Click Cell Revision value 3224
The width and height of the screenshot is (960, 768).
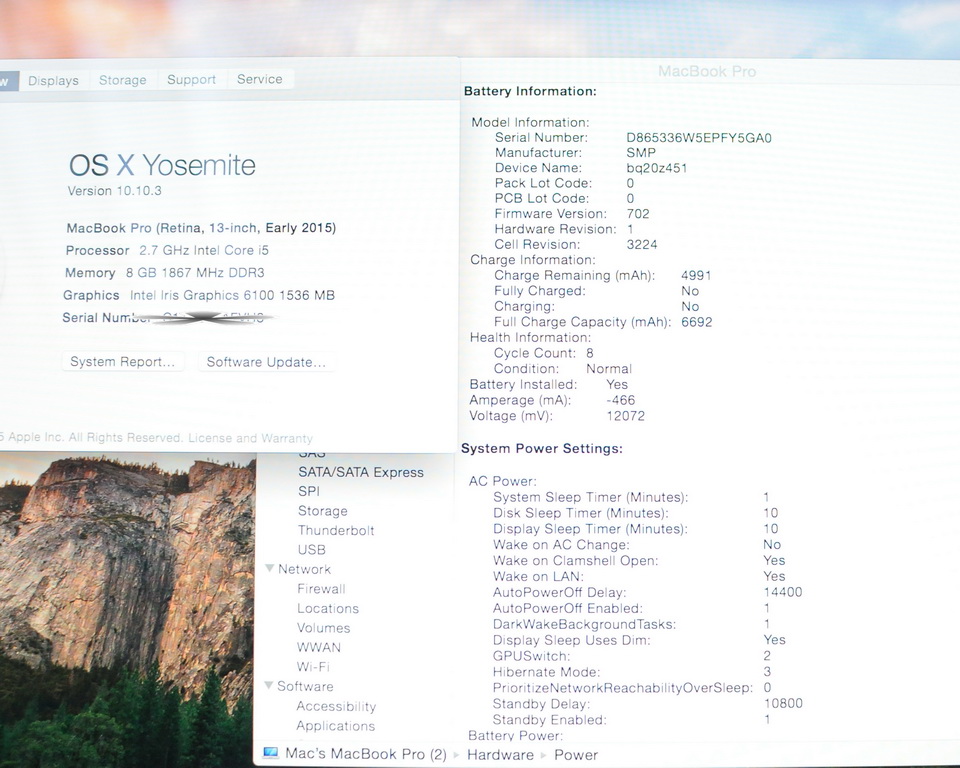(642, 244)
